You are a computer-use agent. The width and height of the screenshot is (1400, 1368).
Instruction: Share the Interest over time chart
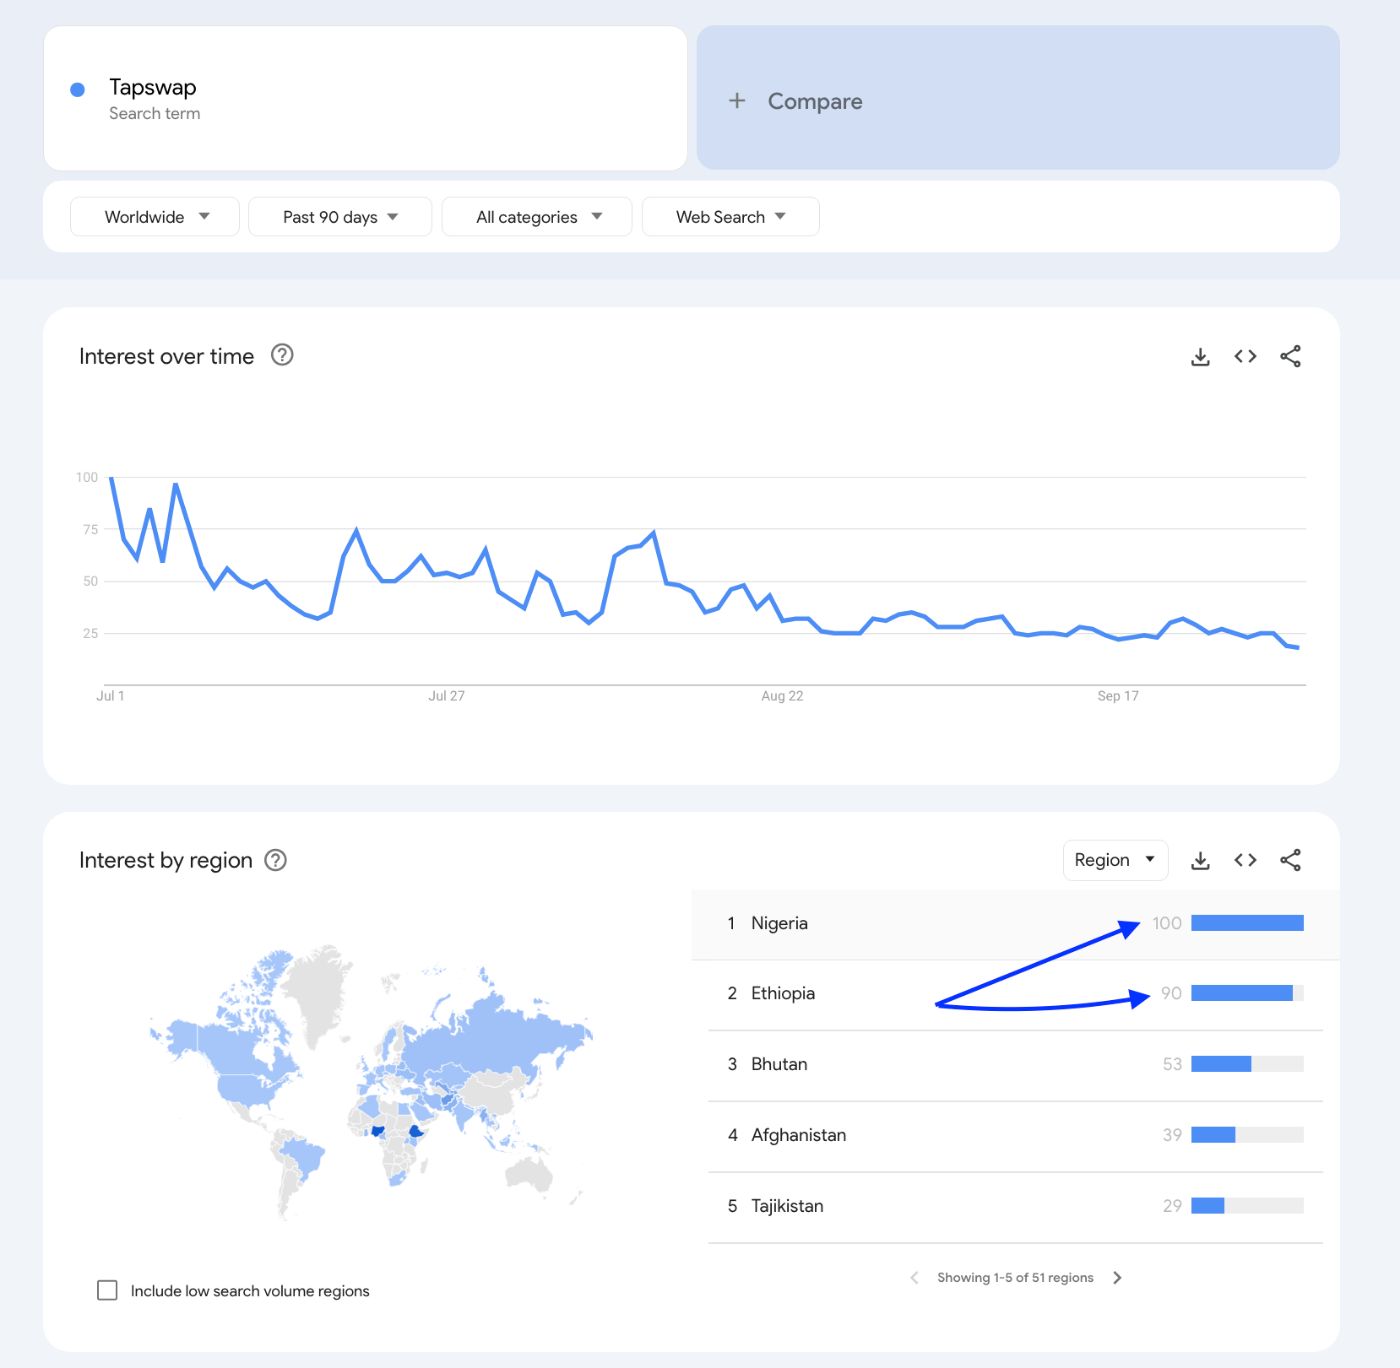click(x=1290, y=356)
